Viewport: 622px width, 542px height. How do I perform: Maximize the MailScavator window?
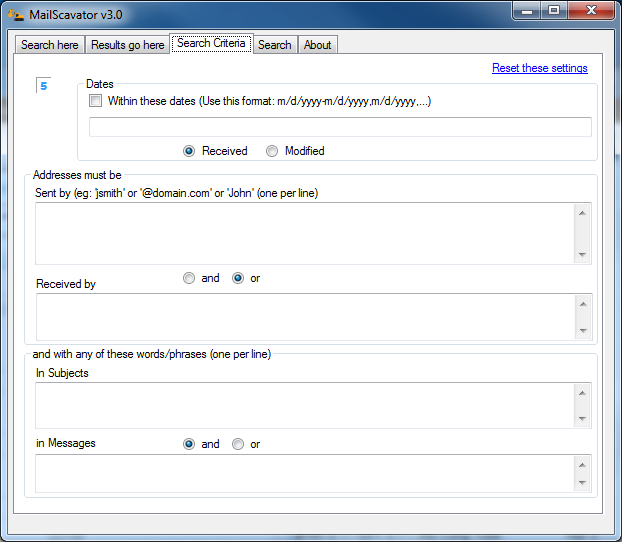coord(554,11)
